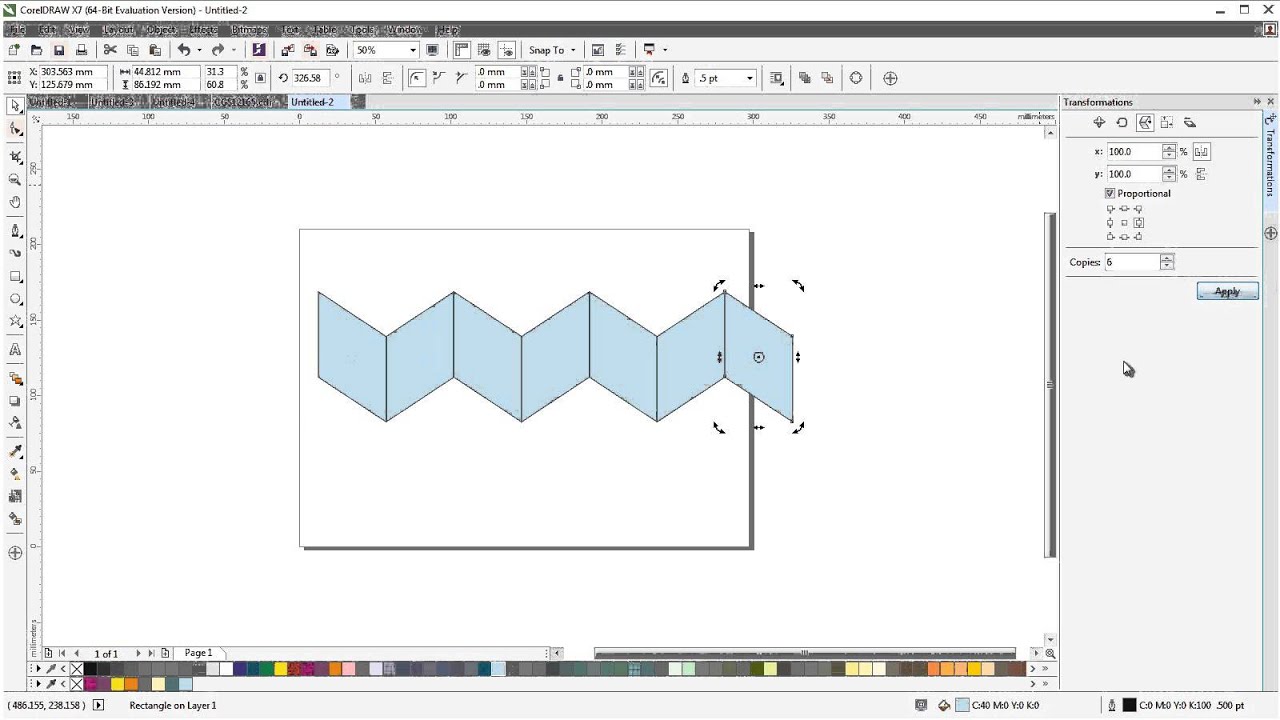The image size is (1280, 720).
Task: Toggle the lock ratio button
Action: 261,78
